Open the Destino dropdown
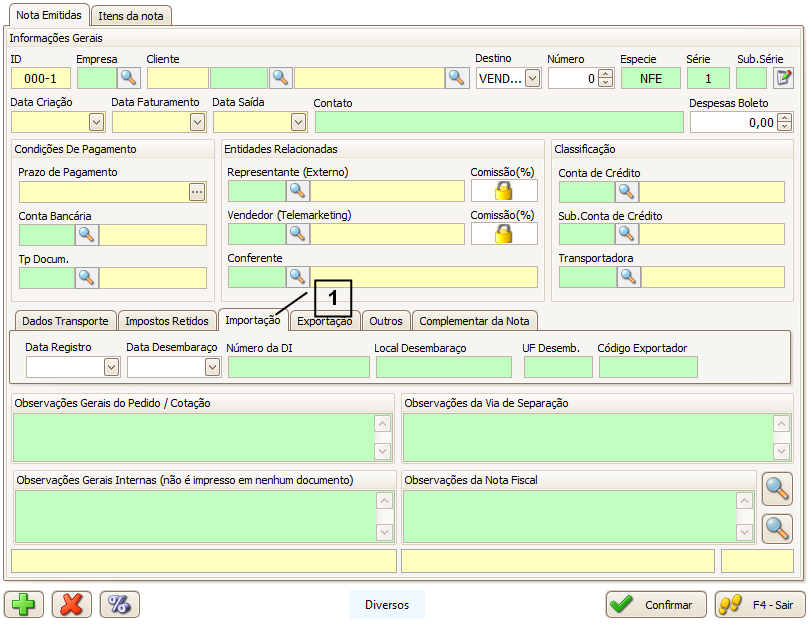The image size is (811, 628). [x=532, y=78]
